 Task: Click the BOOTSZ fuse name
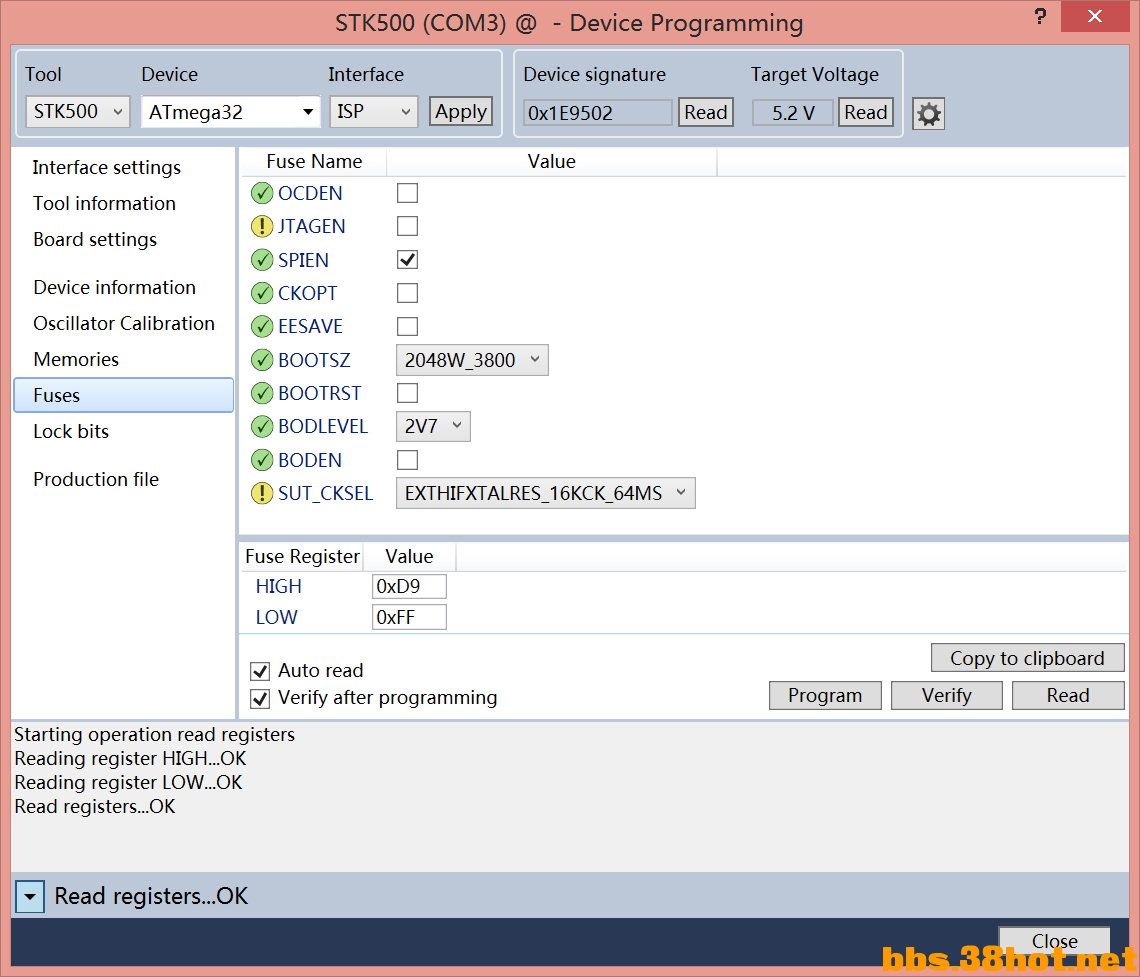pyautogui.click(x=314, y=360)
